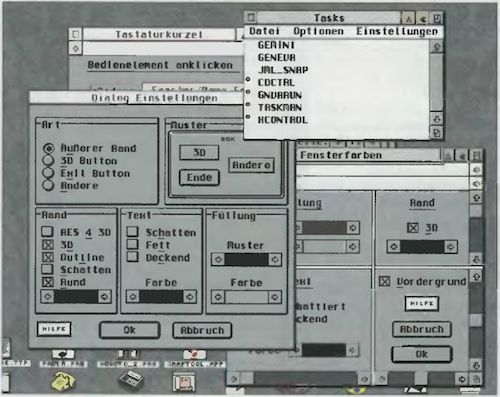Enable the AES 4 3D checkbox
The height and width of the screenshot is (397, 500).
(x=47, y=231)
